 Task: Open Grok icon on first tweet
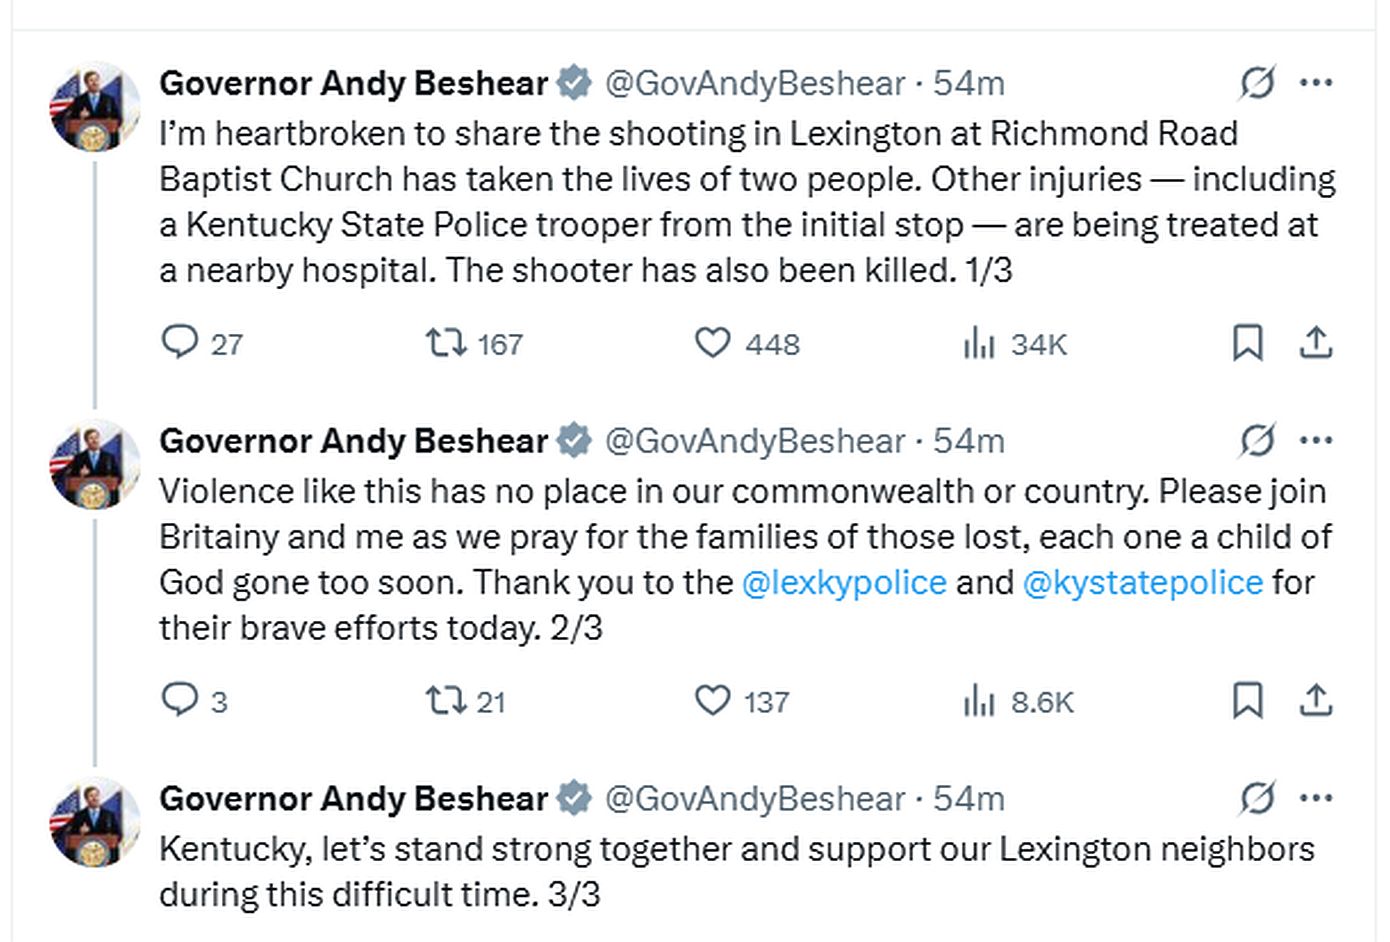tap(1257, 83)
